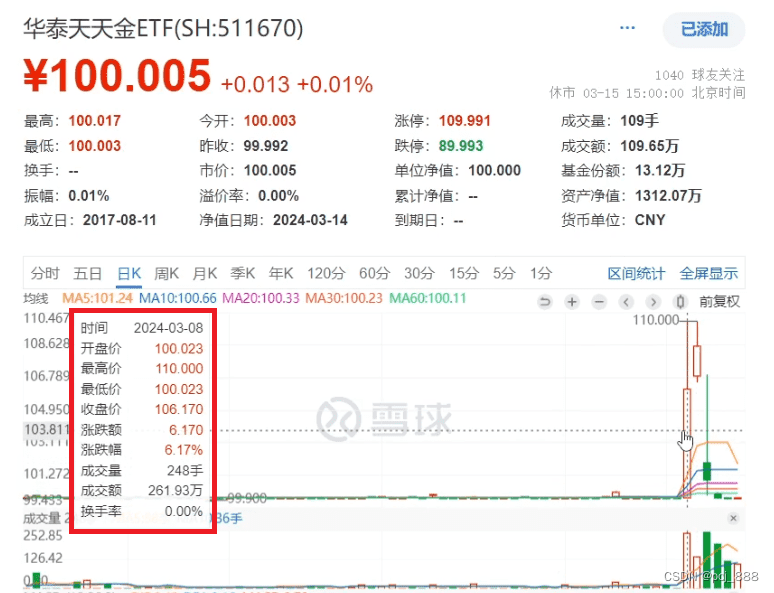The image size is (774, 593).
Task: Toggle the MA60 moving average indicator
Action: [426, 298]
